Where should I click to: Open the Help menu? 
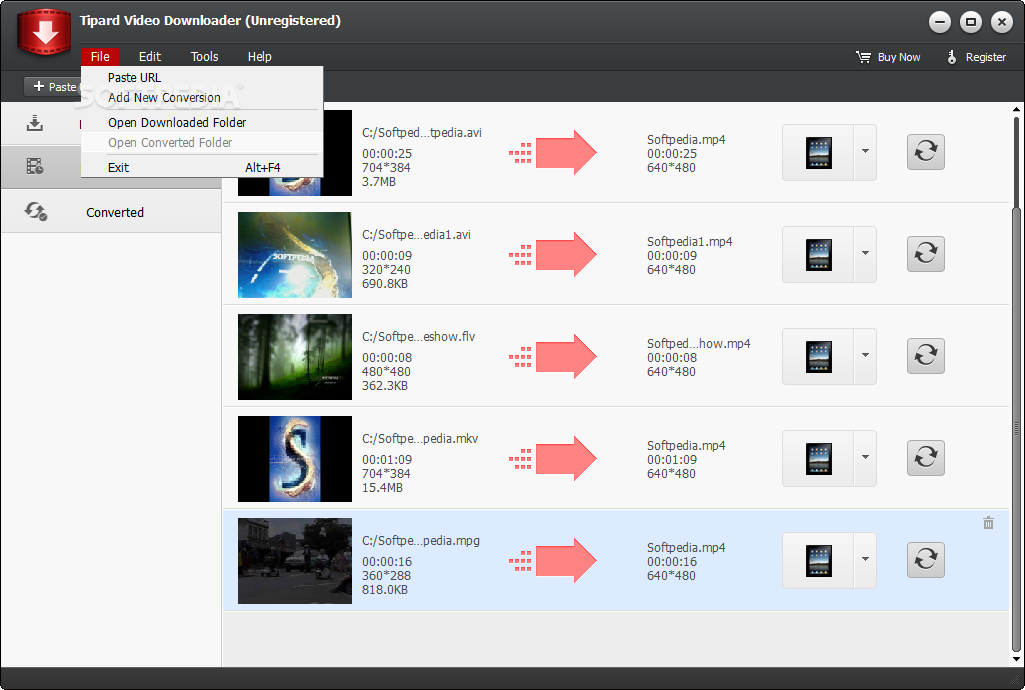pos(260,57)
